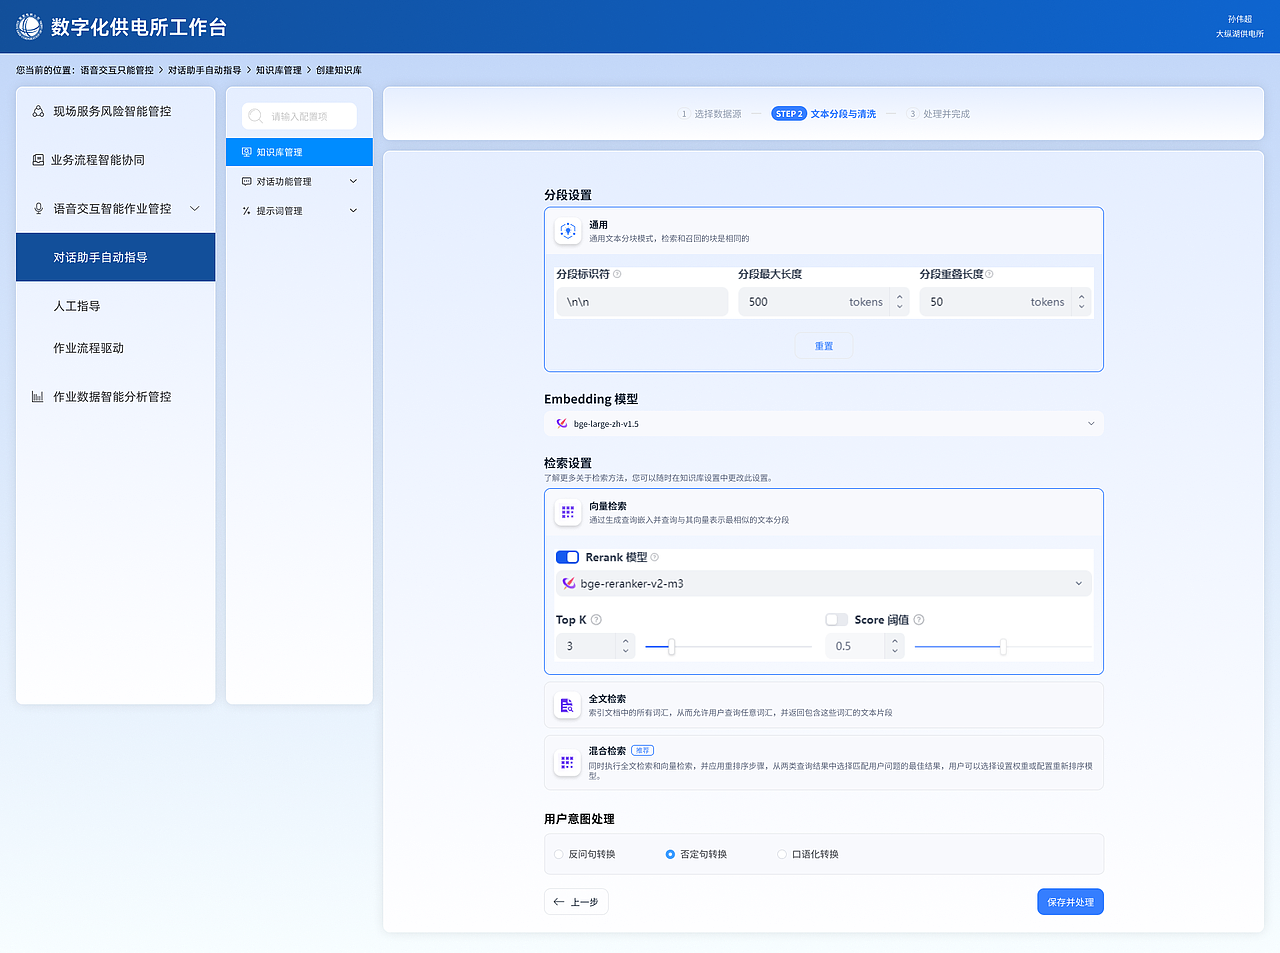The image size is (1280, 953).
Task: Click the 全文检索 document search icon
Action: tap(568, 705)
